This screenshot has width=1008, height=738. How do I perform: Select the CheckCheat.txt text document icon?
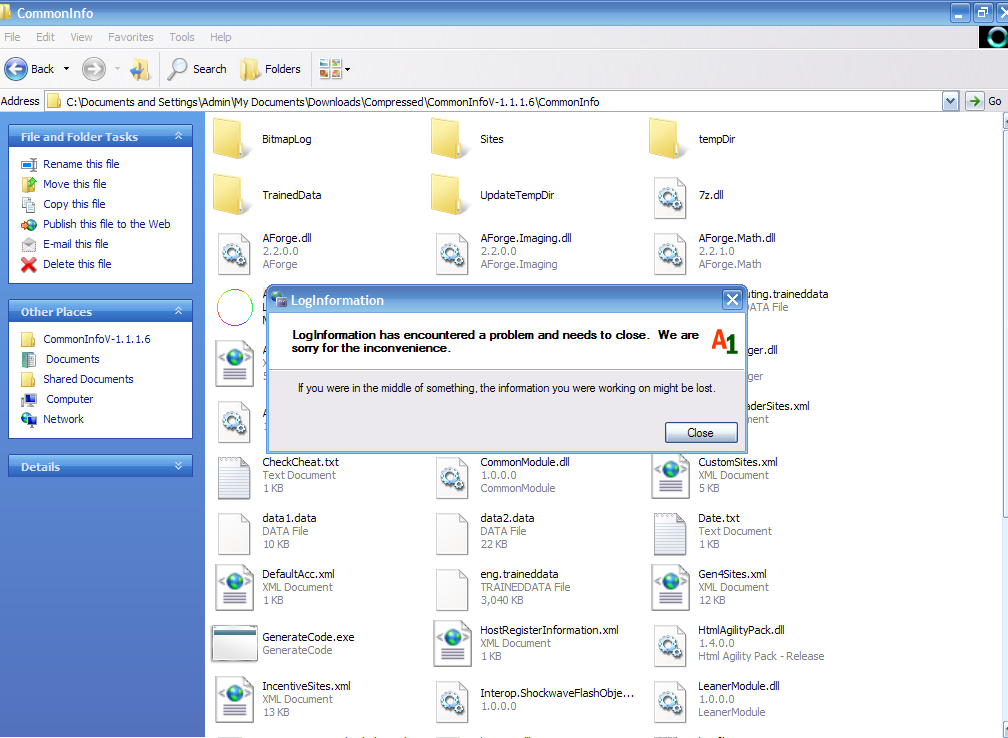tap(234, 476)
